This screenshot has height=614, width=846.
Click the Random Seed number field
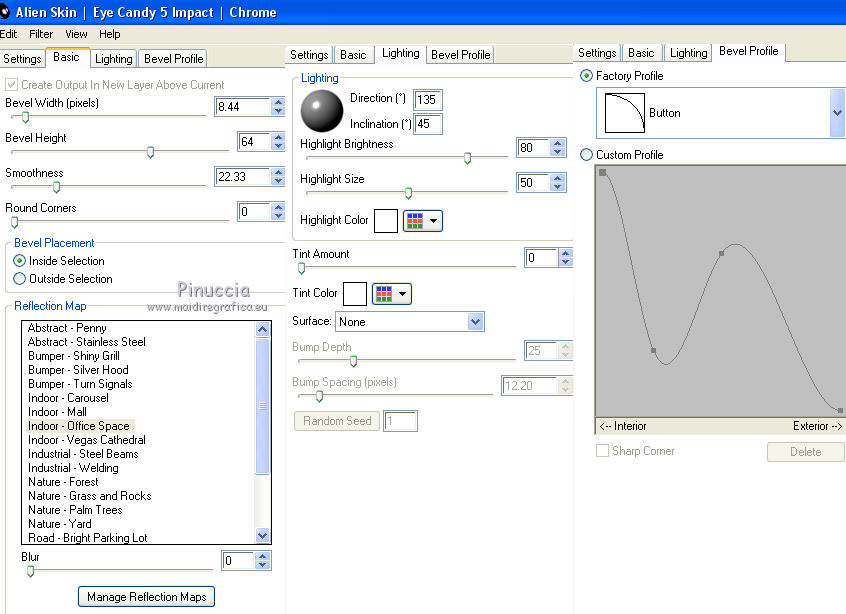pos(400,421)
